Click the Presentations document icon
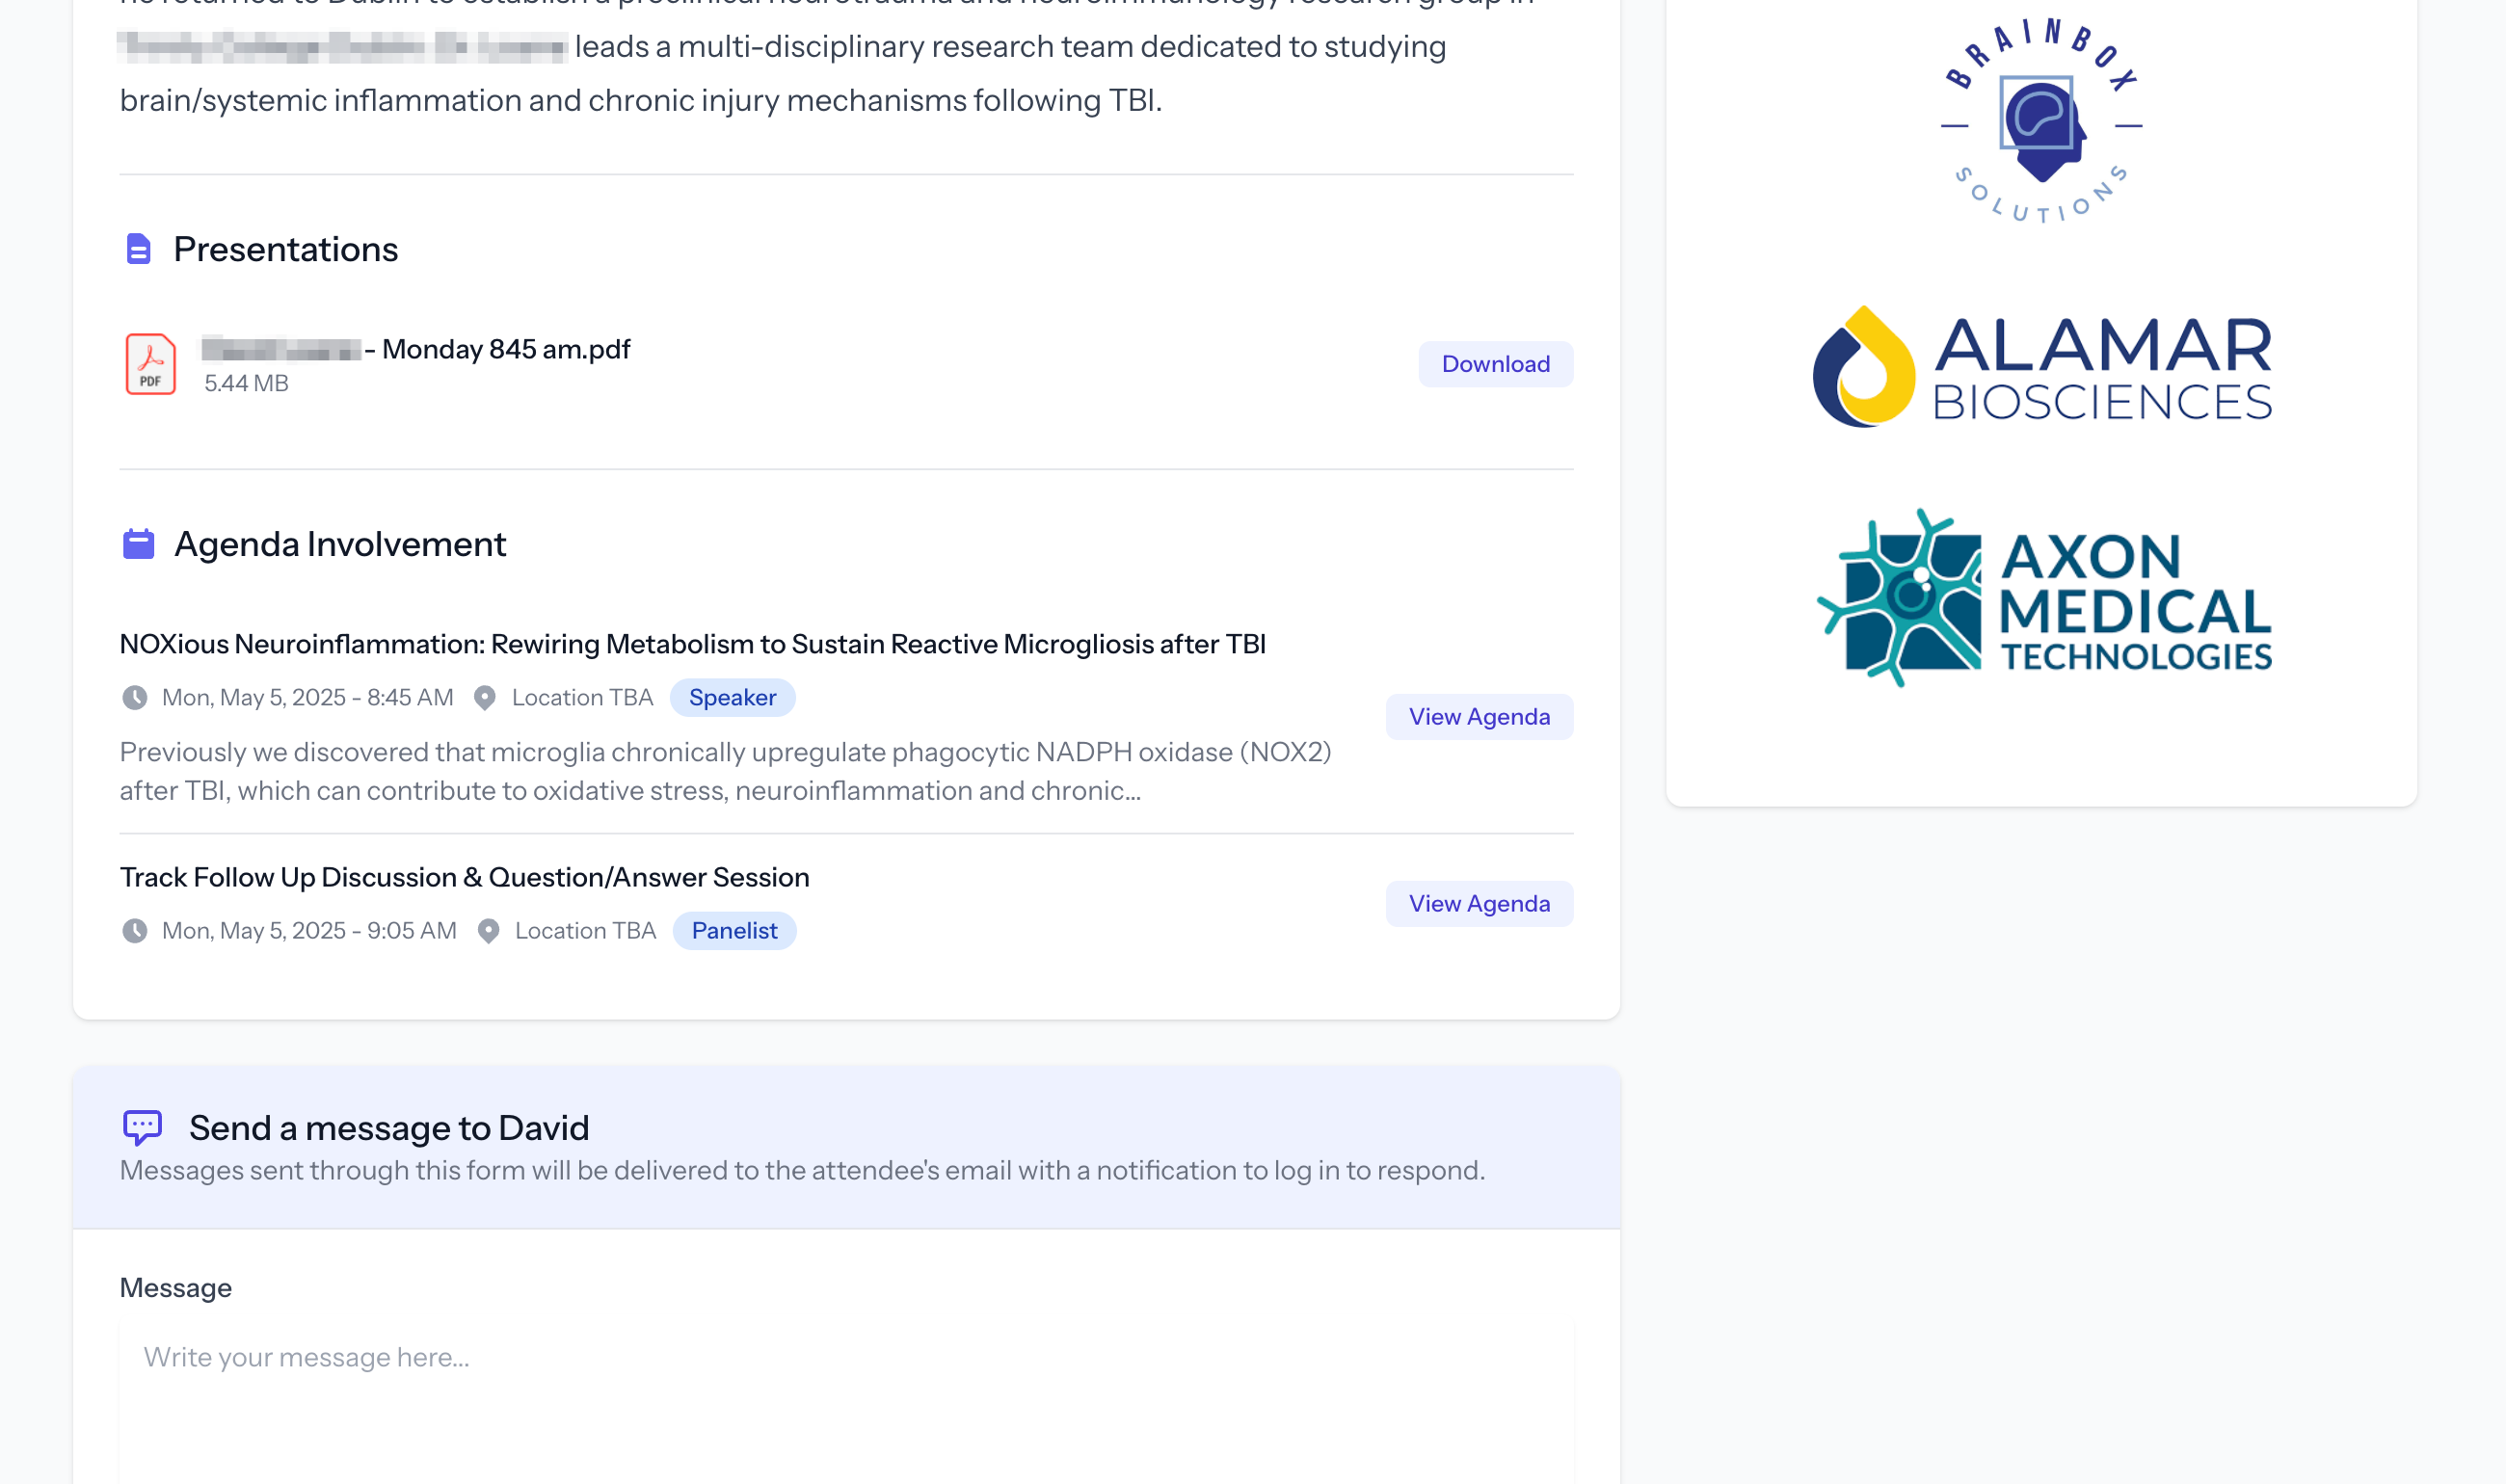2506x1484 pixels. 138,249
